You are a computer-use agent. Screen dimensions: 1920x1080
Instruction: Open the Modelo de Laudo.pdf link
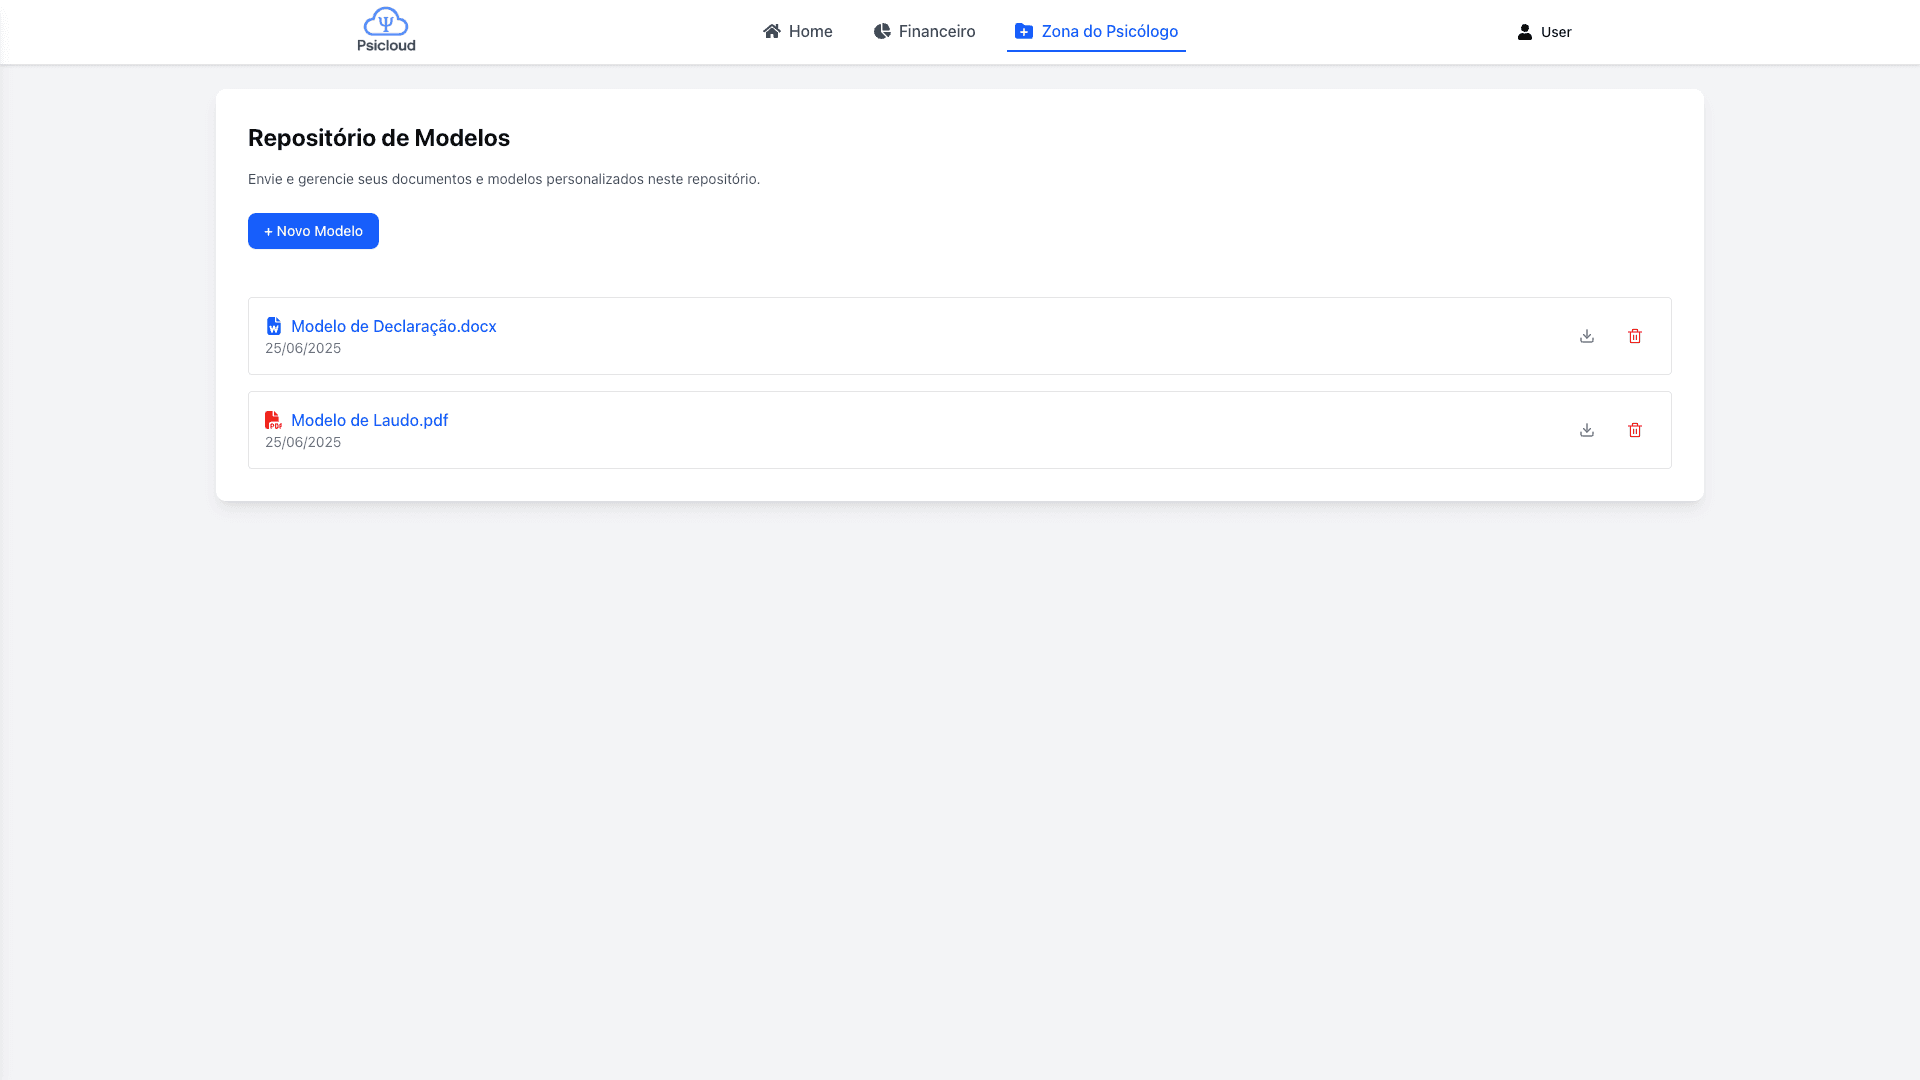click(369, 419)
